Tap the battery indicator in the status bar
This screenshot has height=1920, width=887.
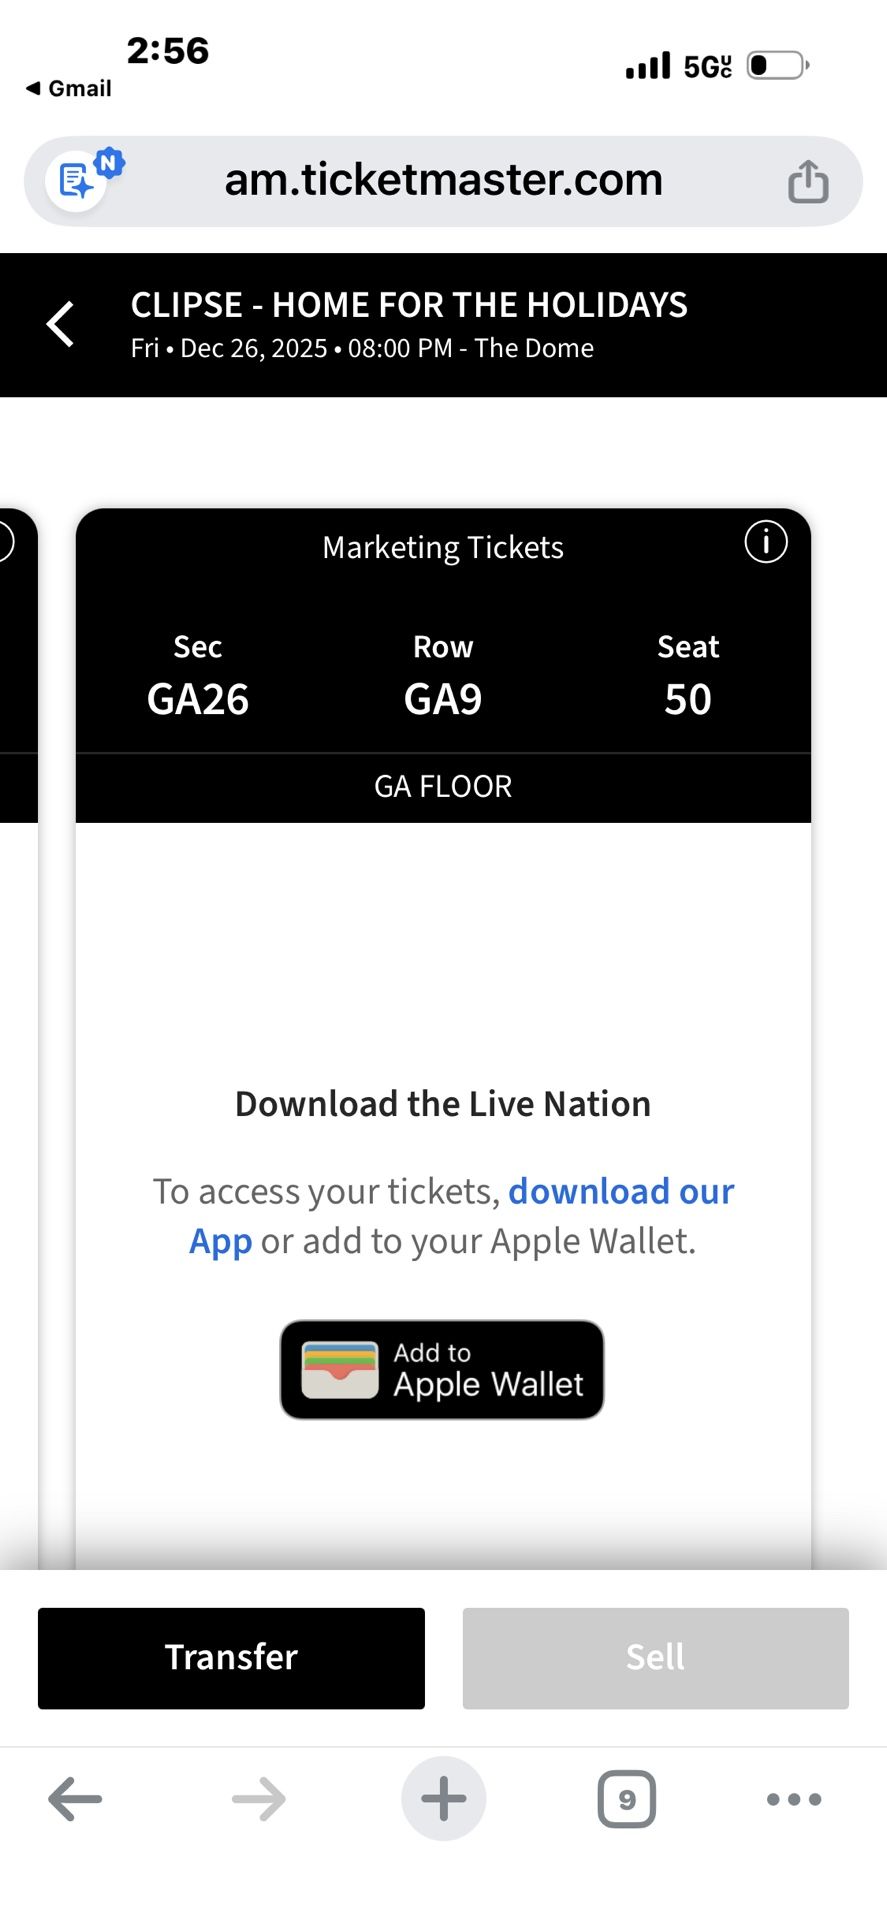[775, 64]
